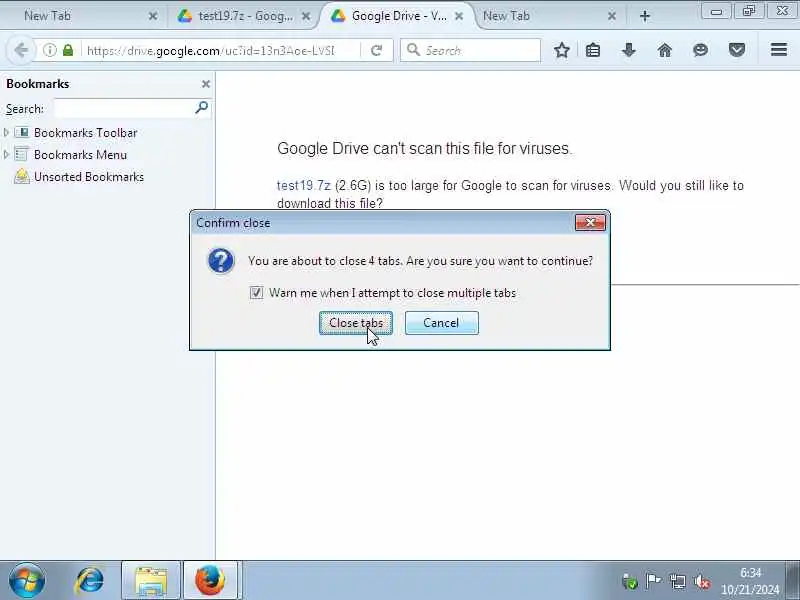The image size is (800, 600).
Task: Switch to the test19.7z Google Drive tab
Action: point(245,16)
